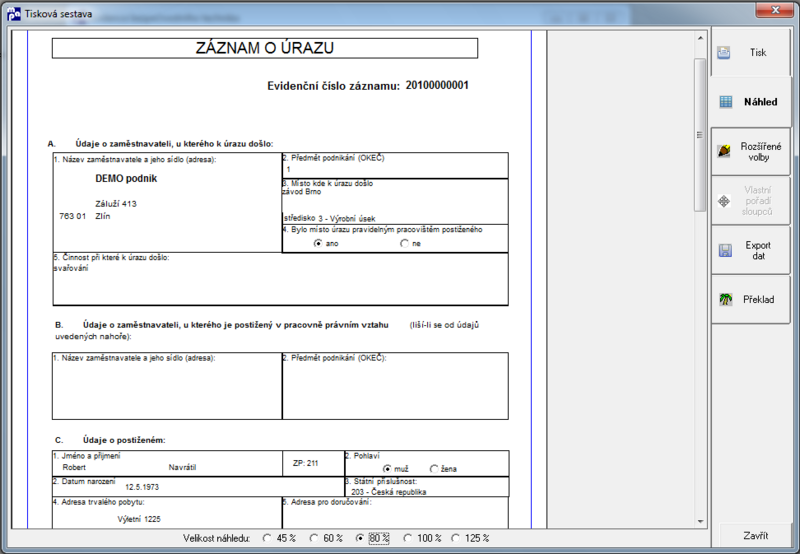Open the Tisk print button label
800x554 pixels.
click(x=758, y=53)
